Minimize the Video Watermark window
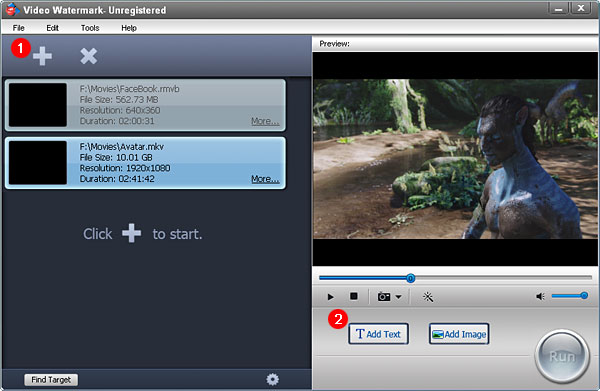Screen dimensions: 600x391 pyautogui.click(x=559, y=8)
